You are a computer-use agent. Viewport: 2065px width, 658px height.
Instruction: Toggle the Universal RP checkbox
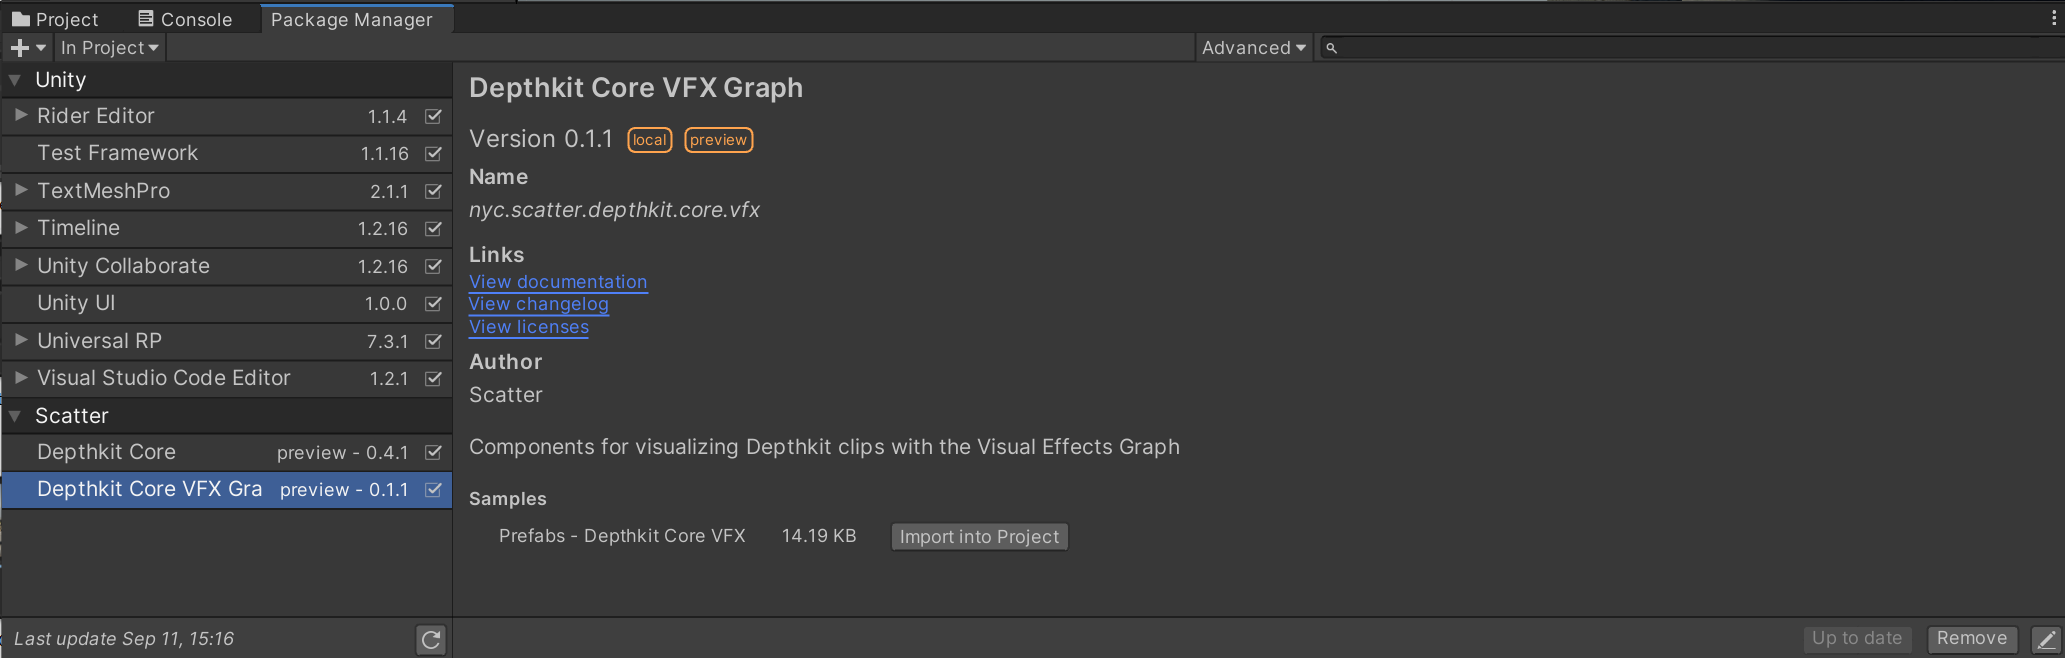pos(433,341)
